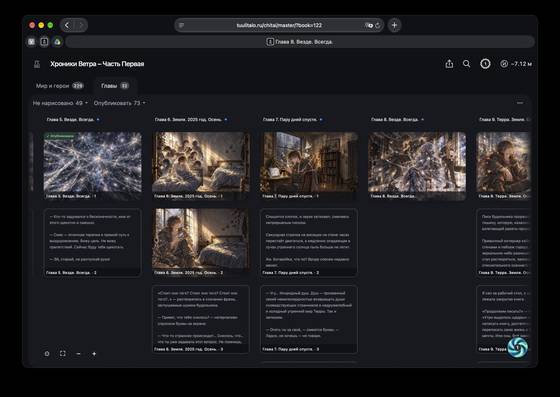This screenshot has width=560, height=397.
Task: Toggle fullscreen view icon
Action: (x=62, y=354)
